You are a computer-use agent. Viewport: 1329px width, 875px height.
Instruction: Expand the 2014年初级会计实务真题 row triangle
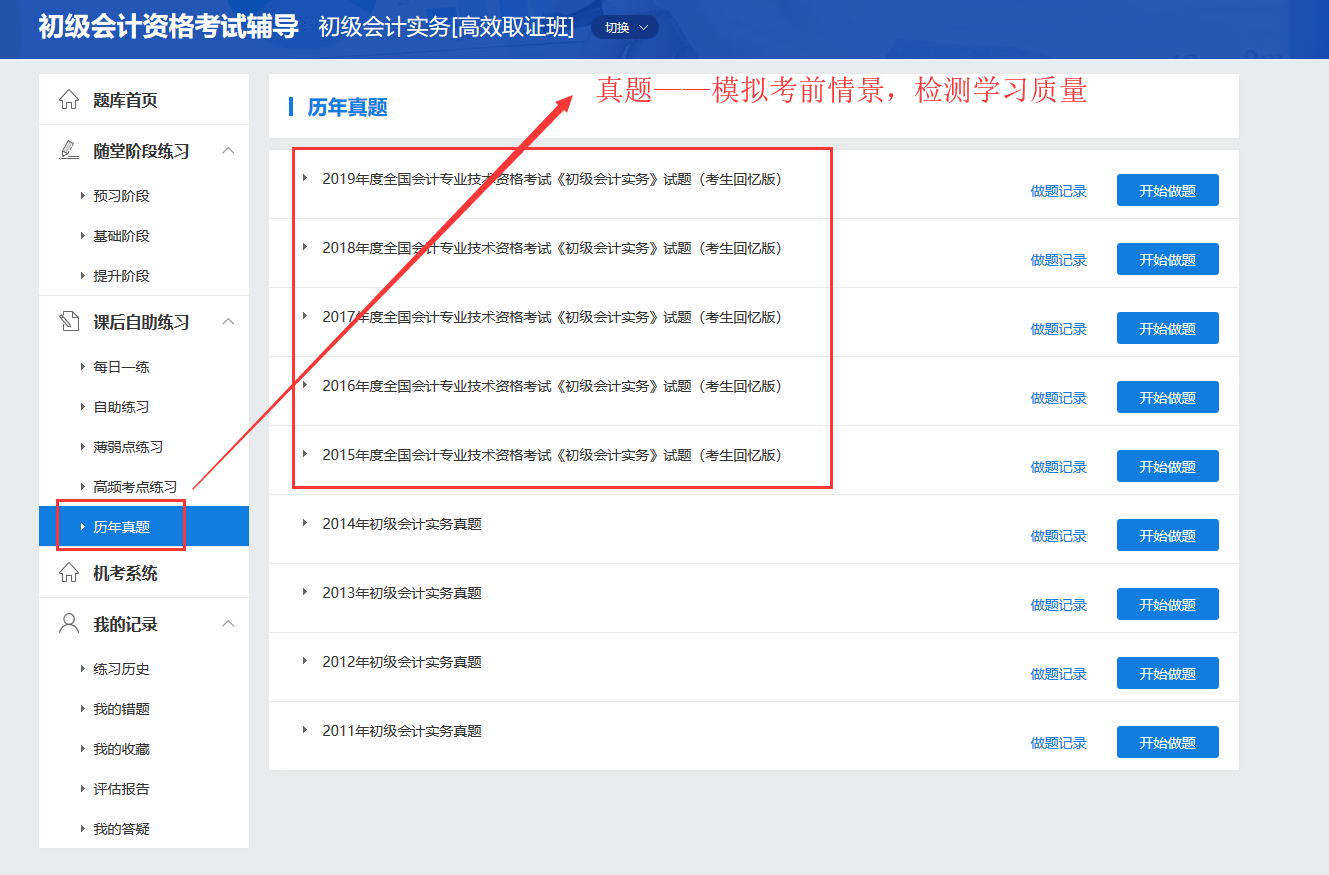[305, 523]
